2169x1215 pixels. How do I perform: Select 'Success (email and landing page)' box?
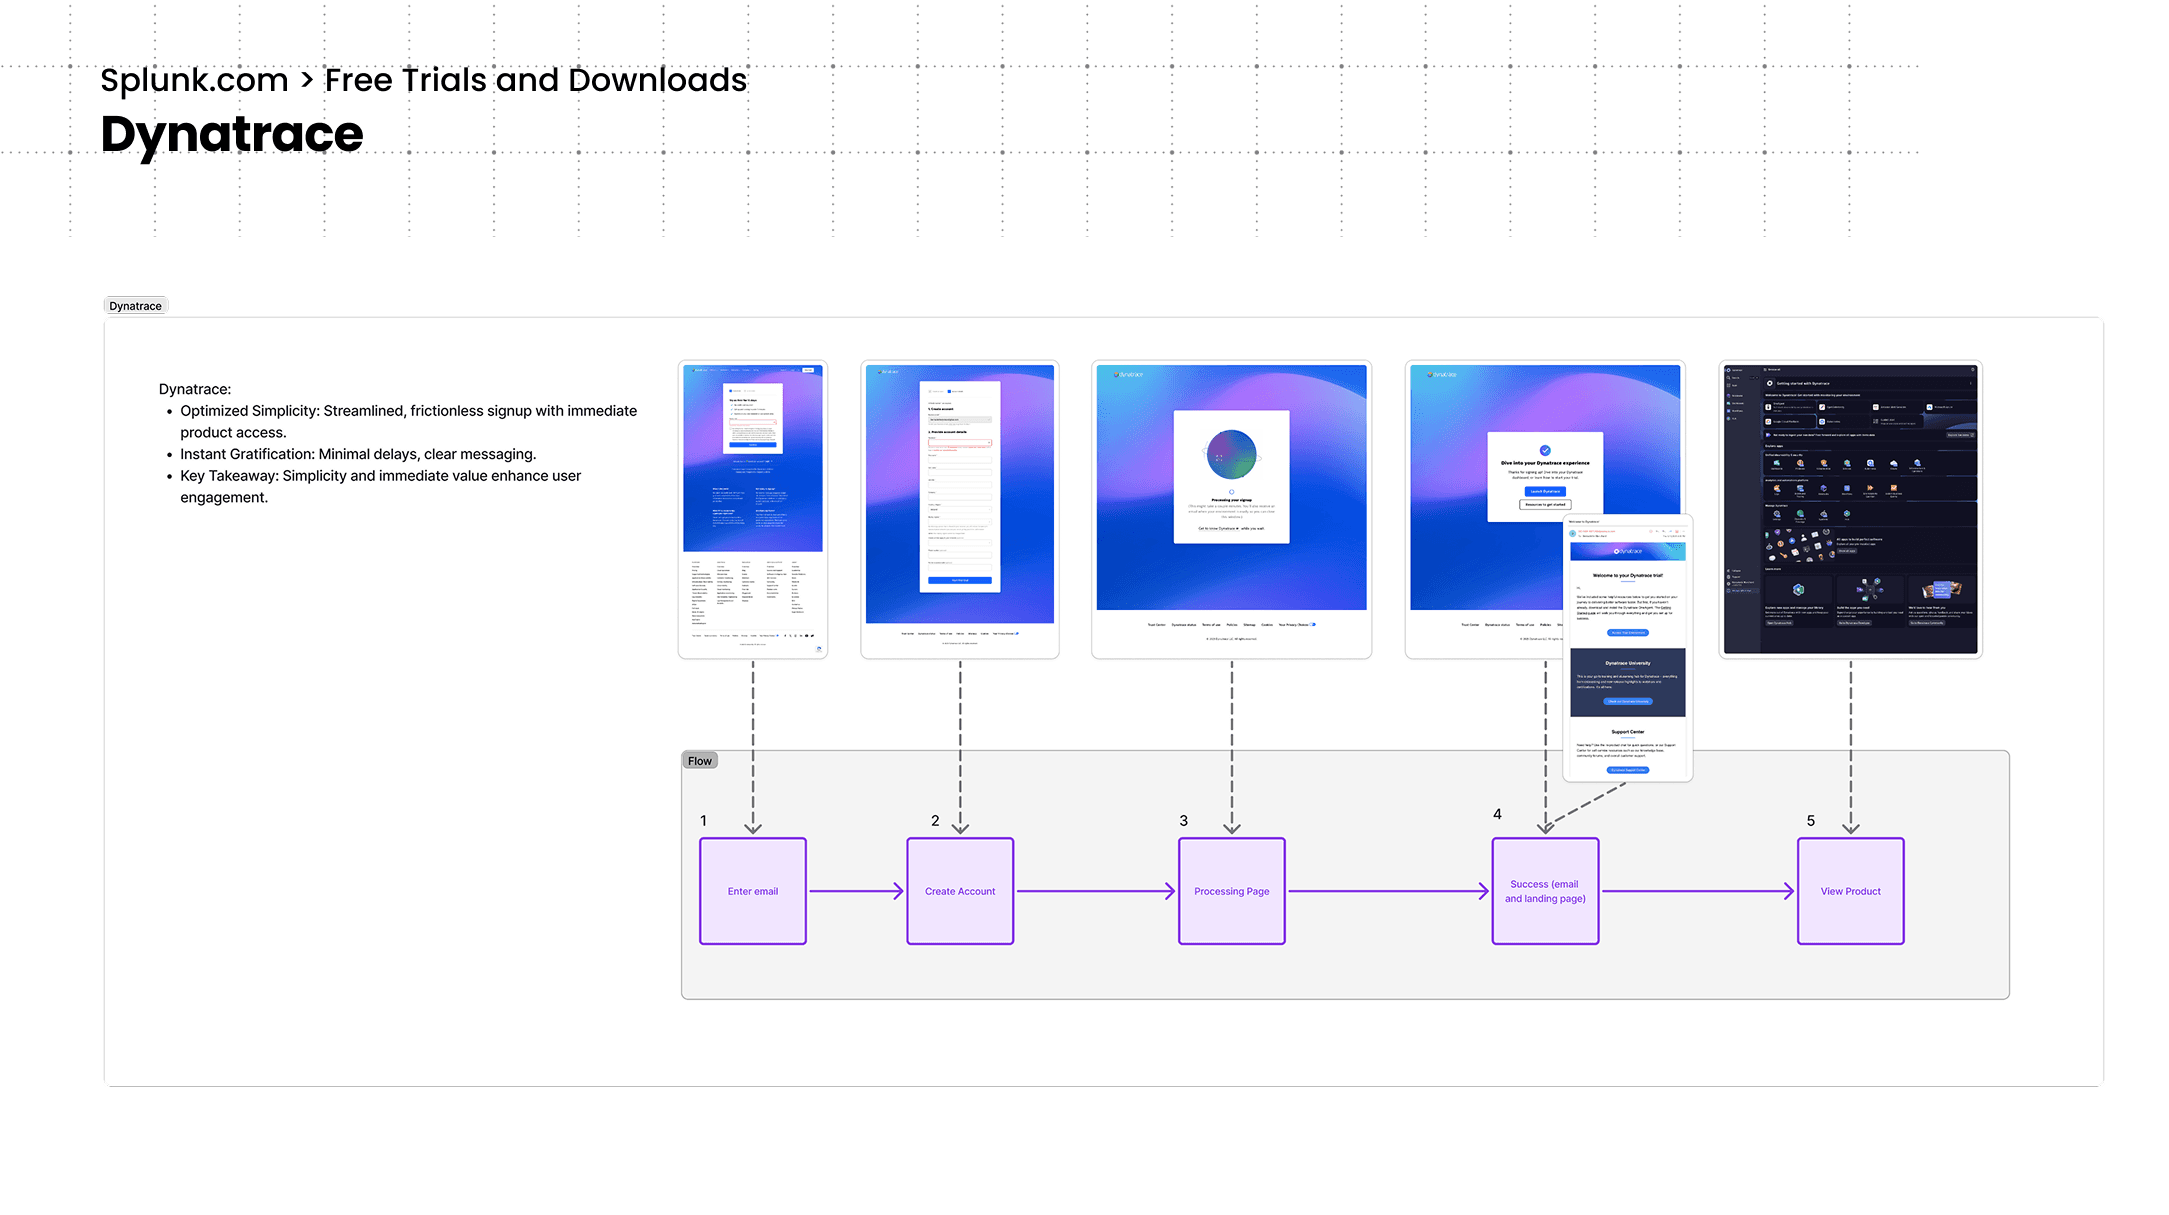(x=1544, y=891)
